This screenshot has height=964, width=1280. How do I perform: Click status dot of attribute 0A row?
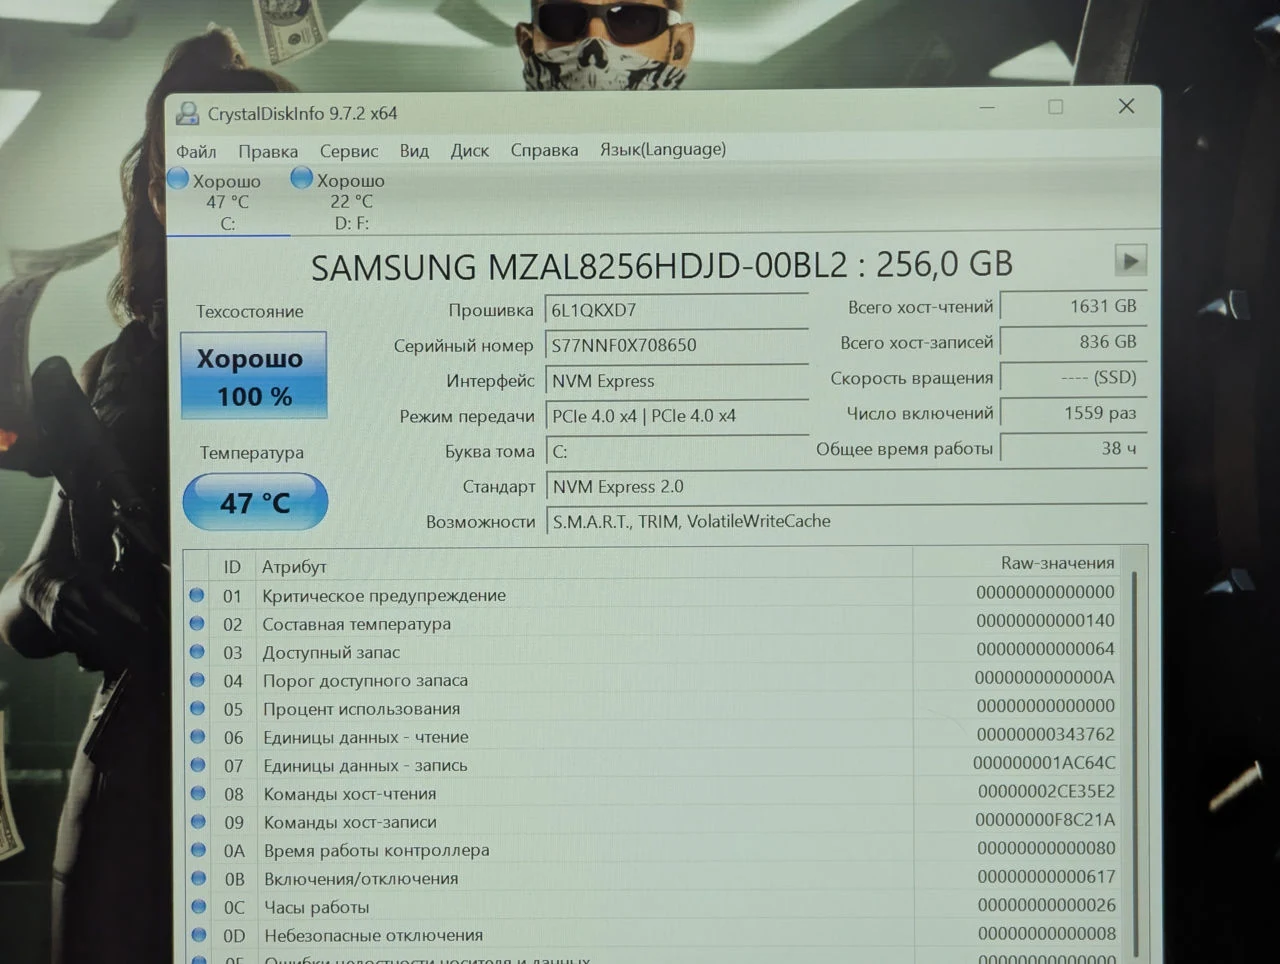(x=198, y=850)
